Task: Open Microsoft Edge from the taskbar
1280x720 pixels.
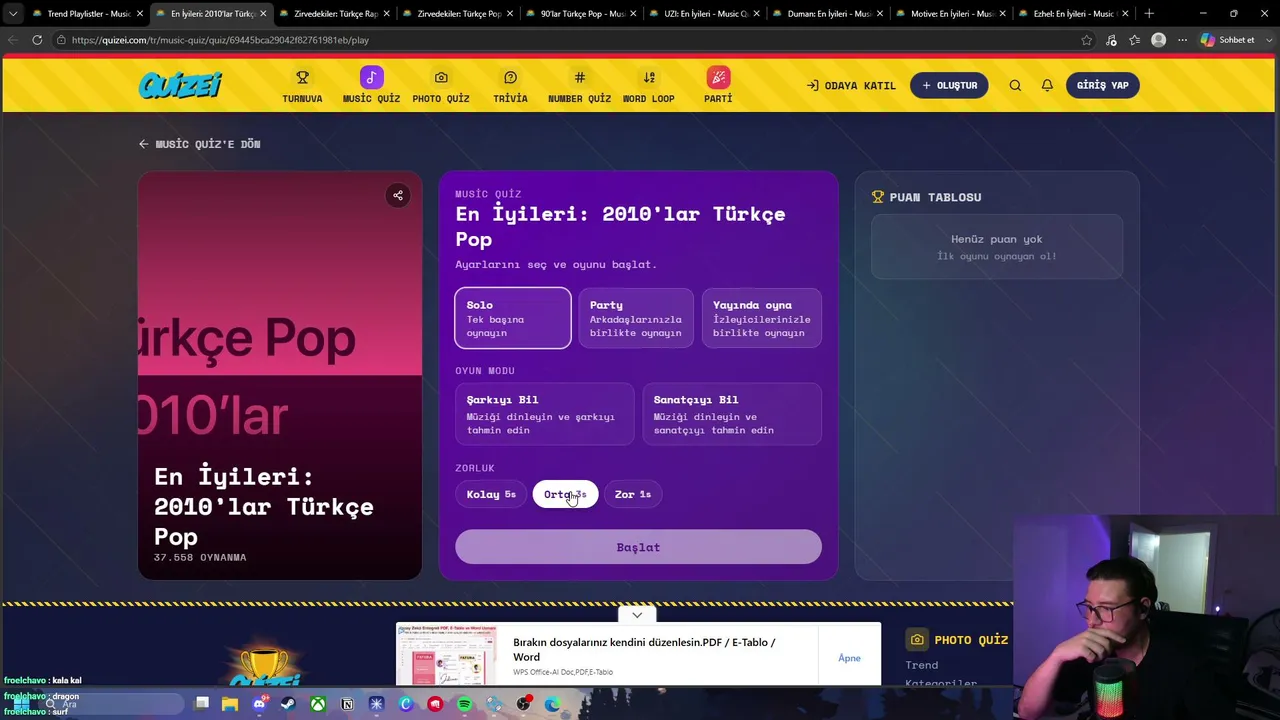Action: (x=552, y=704)
